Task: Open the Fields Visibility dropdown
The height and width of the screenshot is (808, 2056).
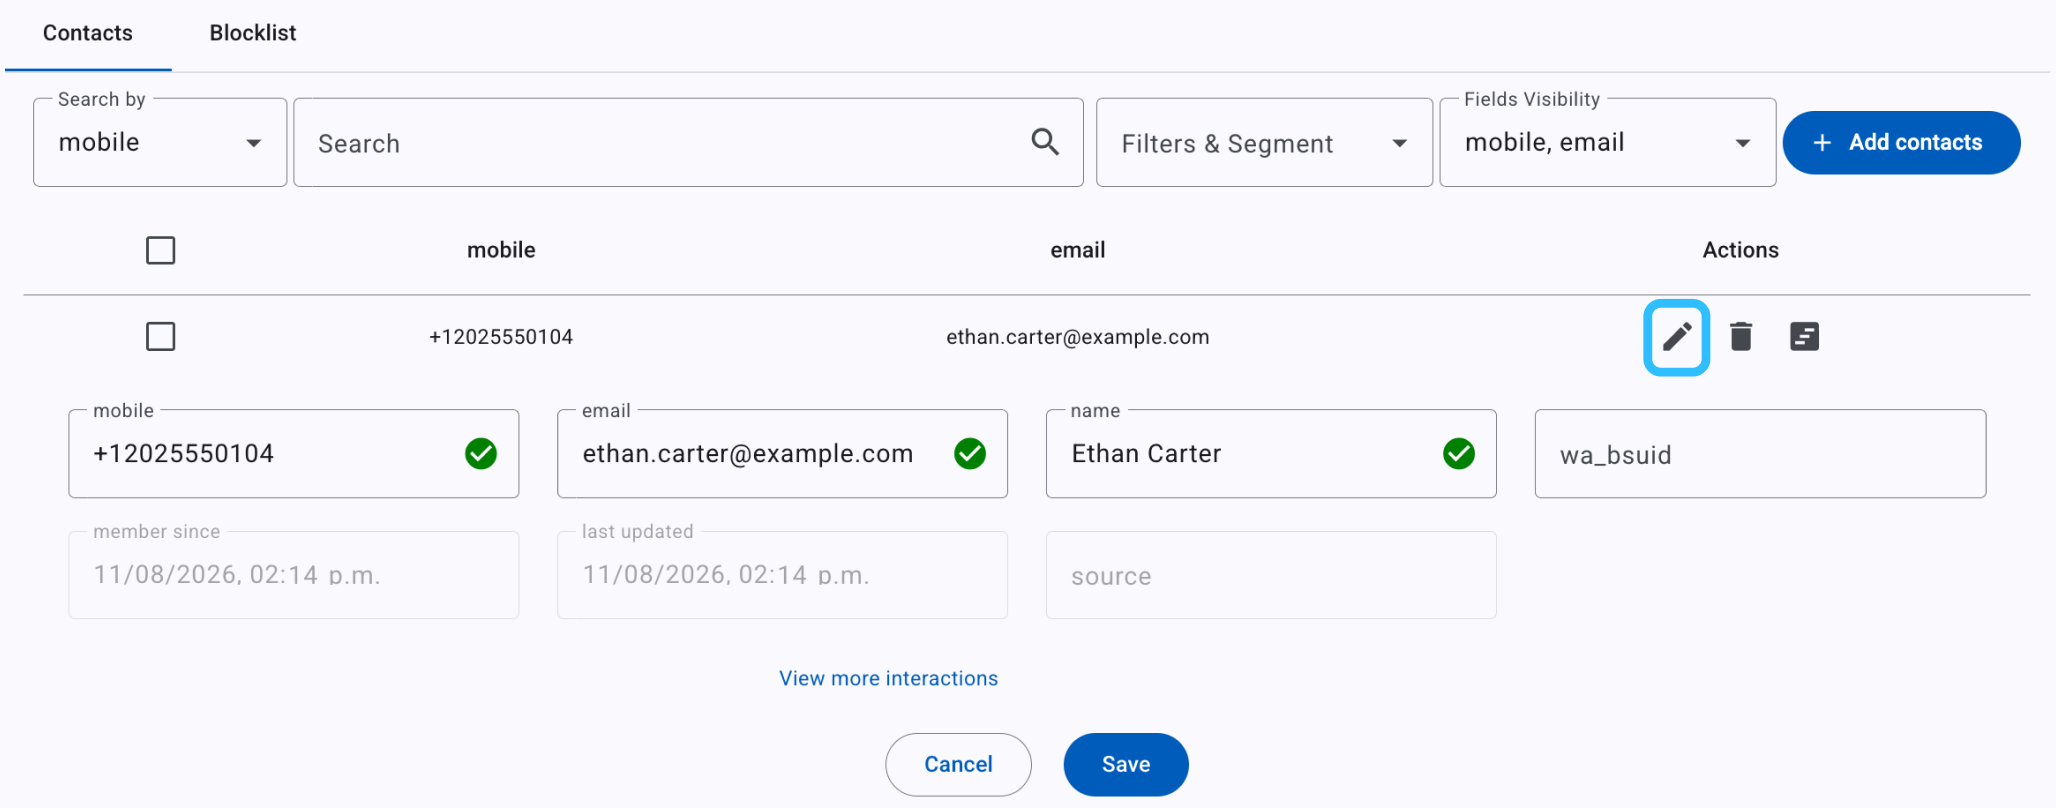Action: click(1607, 142)
